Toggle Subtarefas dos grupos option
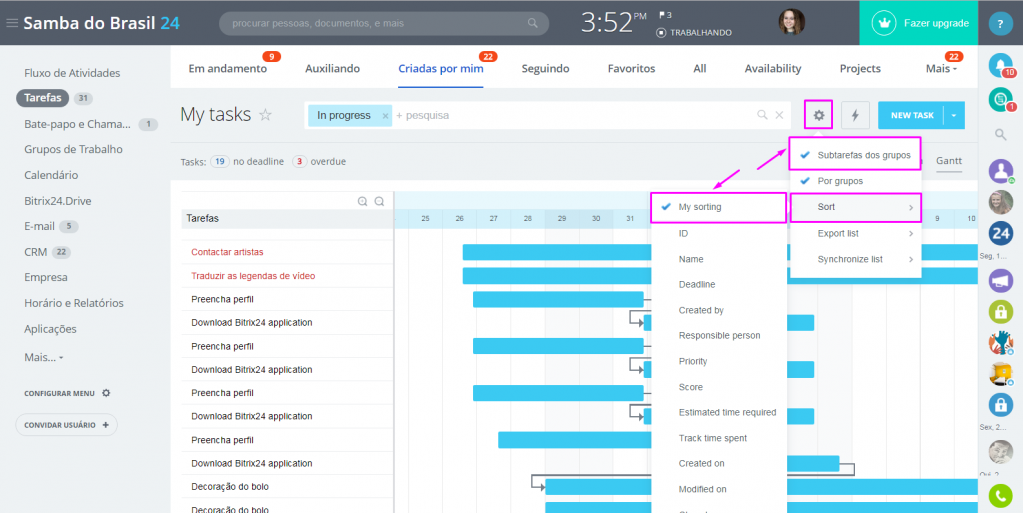 (855, 155)
